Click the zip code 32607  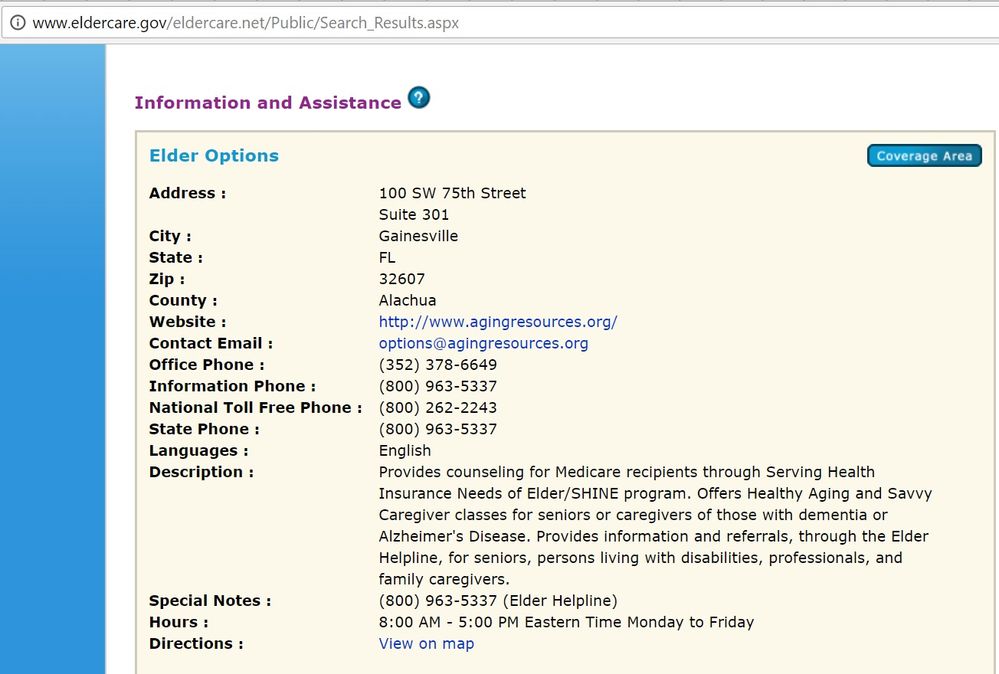tap(401, 279)
